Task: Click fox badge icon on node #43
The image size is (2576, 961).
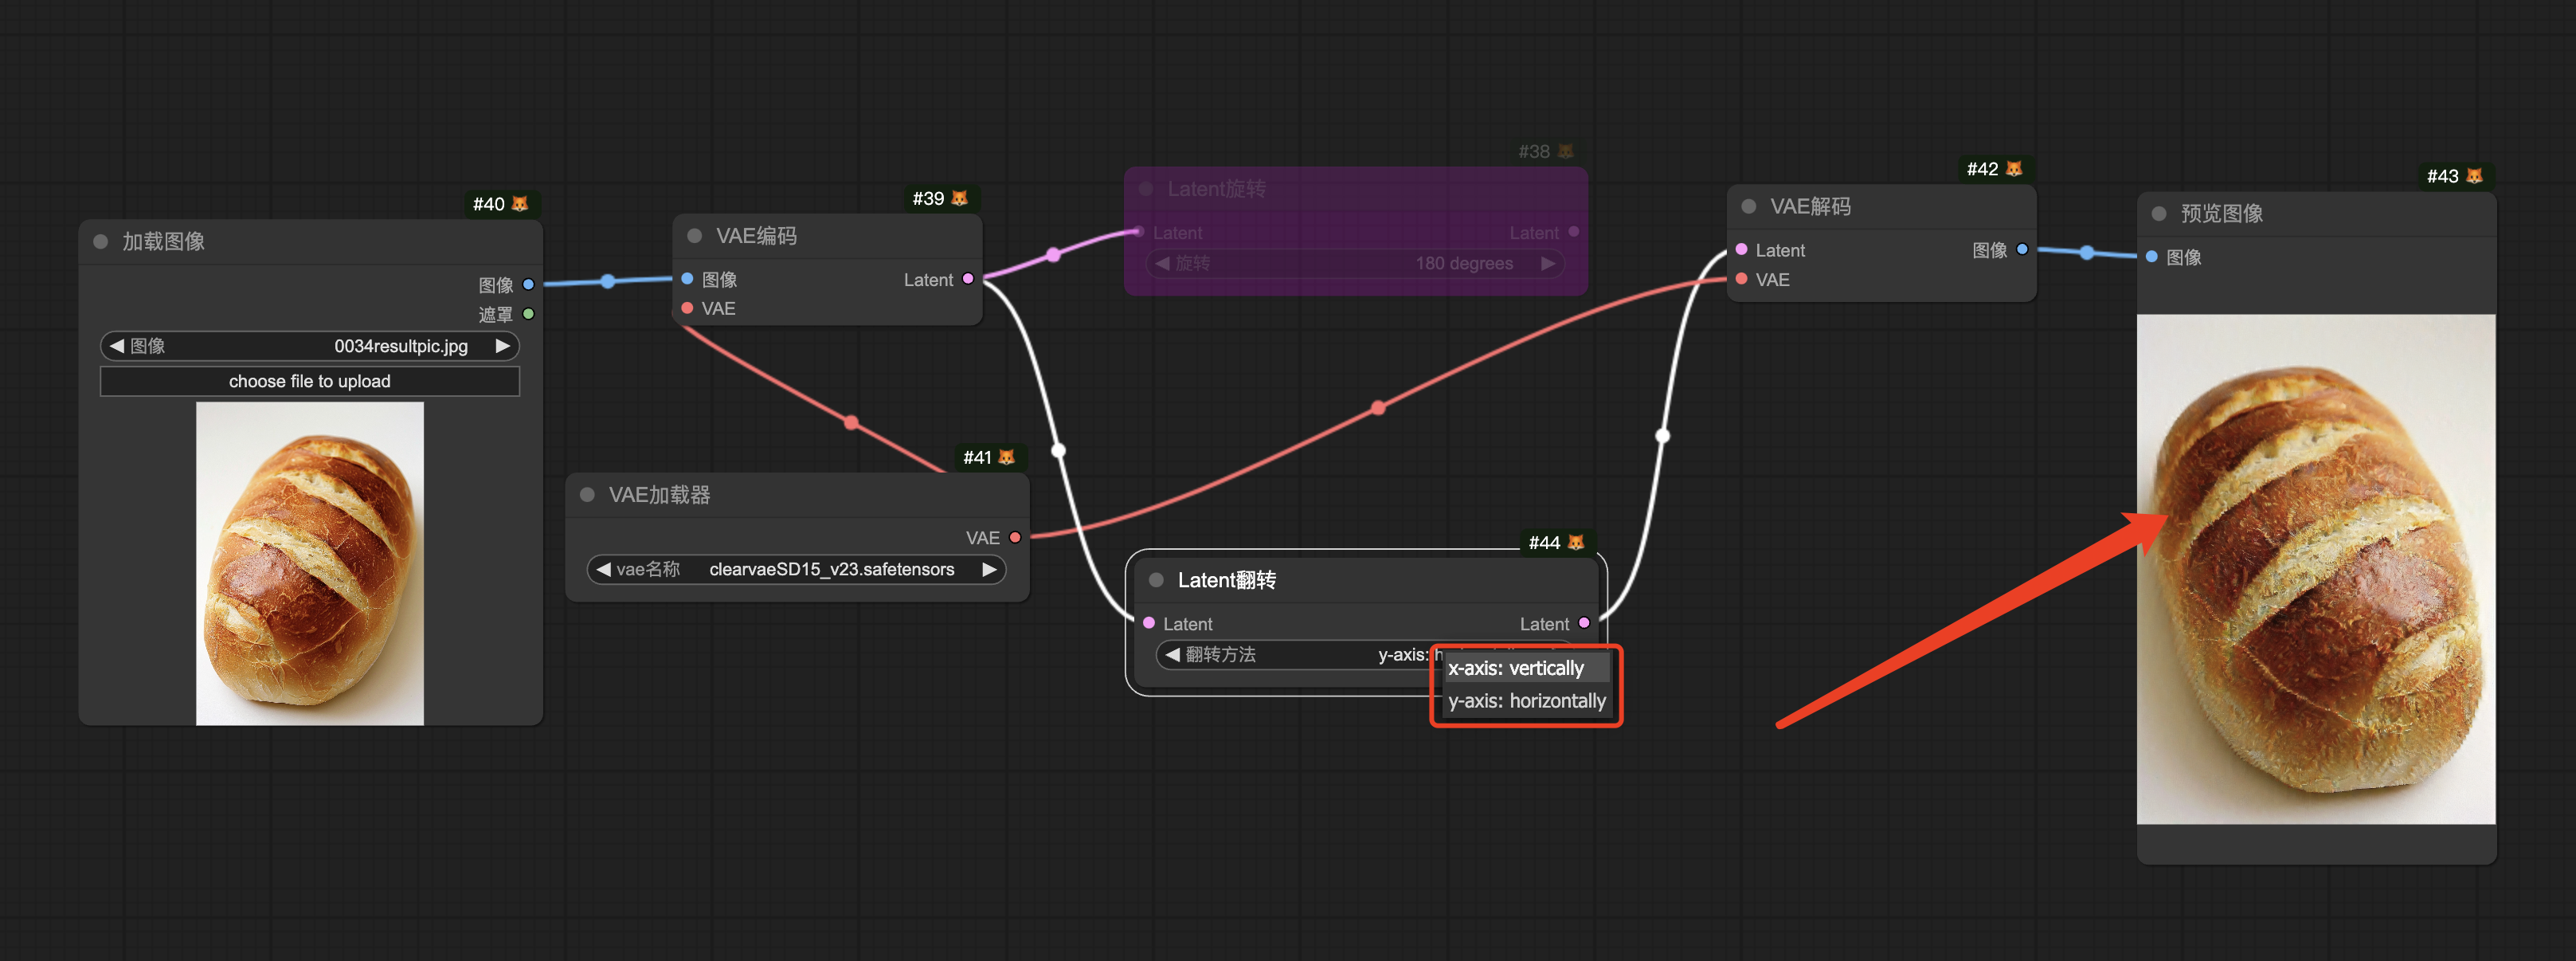Action: (2475, 176)
